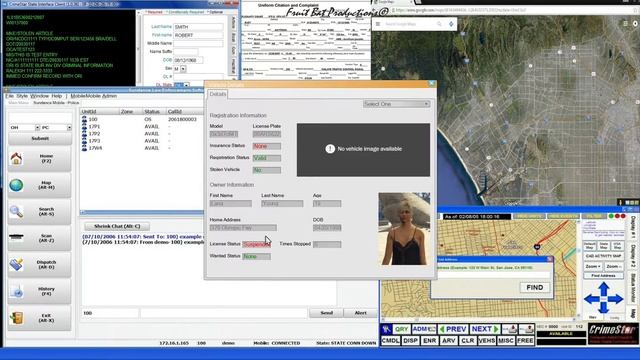
Task: Click Shrink Chat (Alt-C) button
Action: coord(117,226)
